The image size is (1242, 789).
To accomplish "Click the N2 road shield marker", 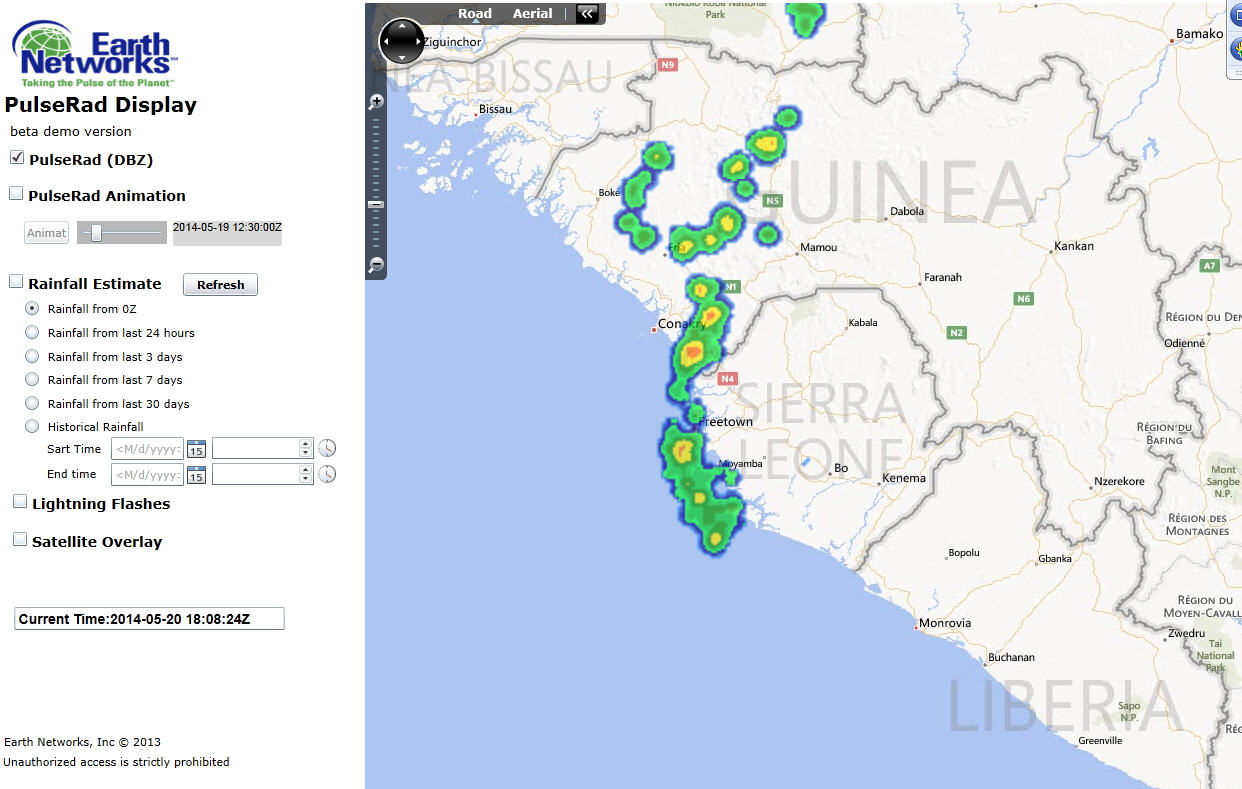I will click(957, 332).
